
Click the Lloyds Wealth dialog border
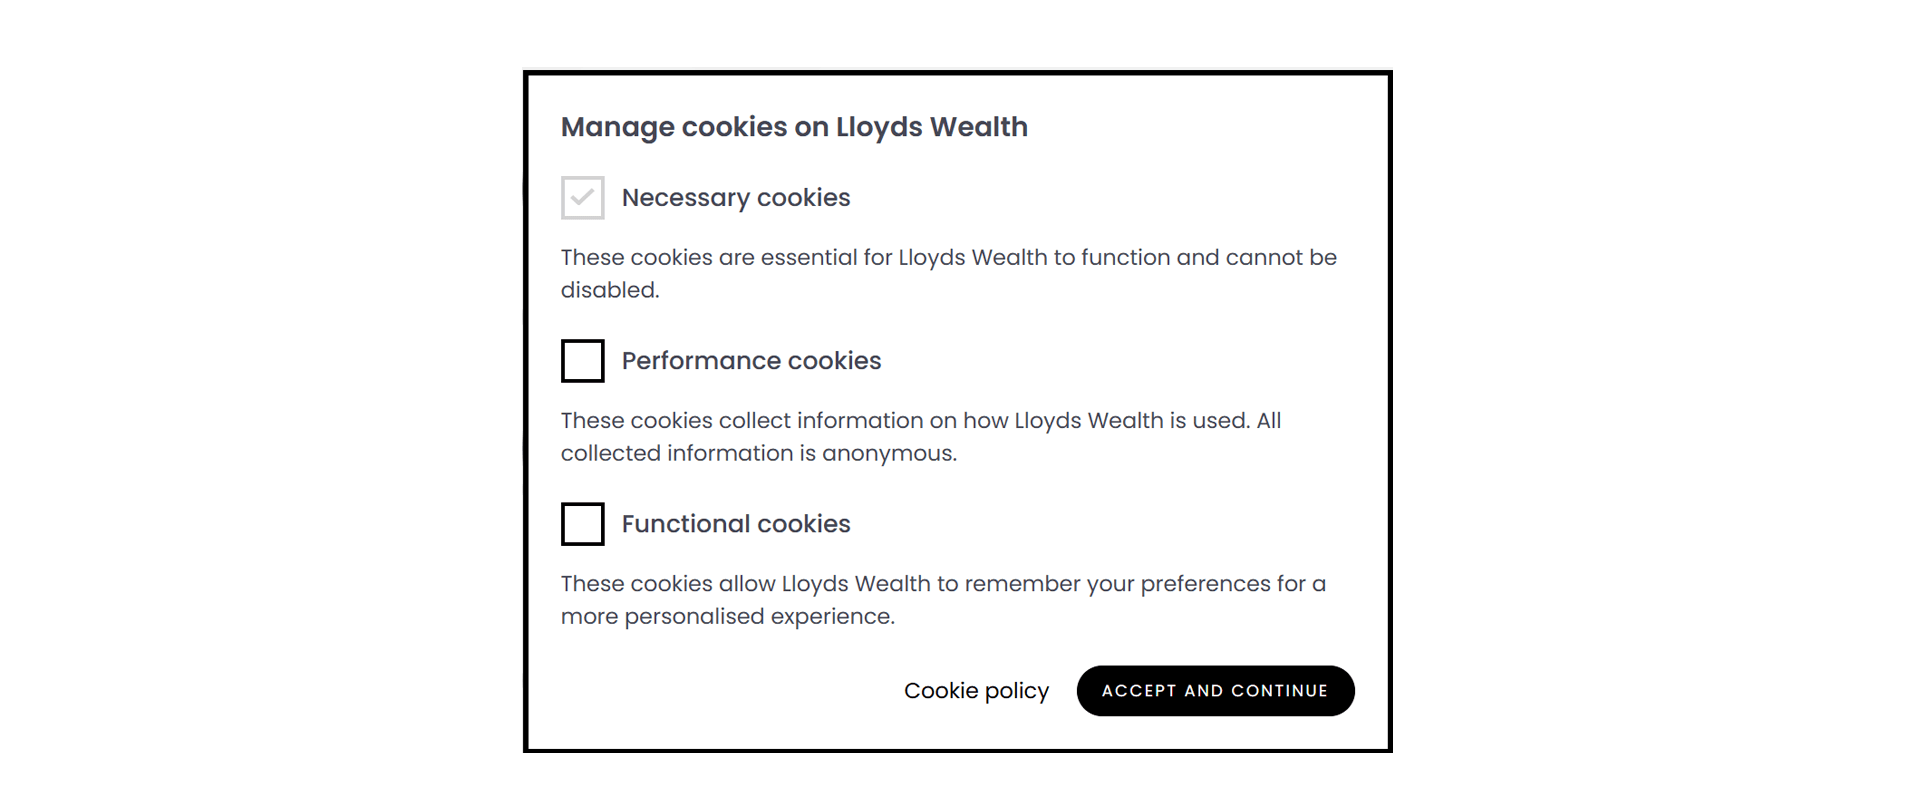[x=957, y=70]
